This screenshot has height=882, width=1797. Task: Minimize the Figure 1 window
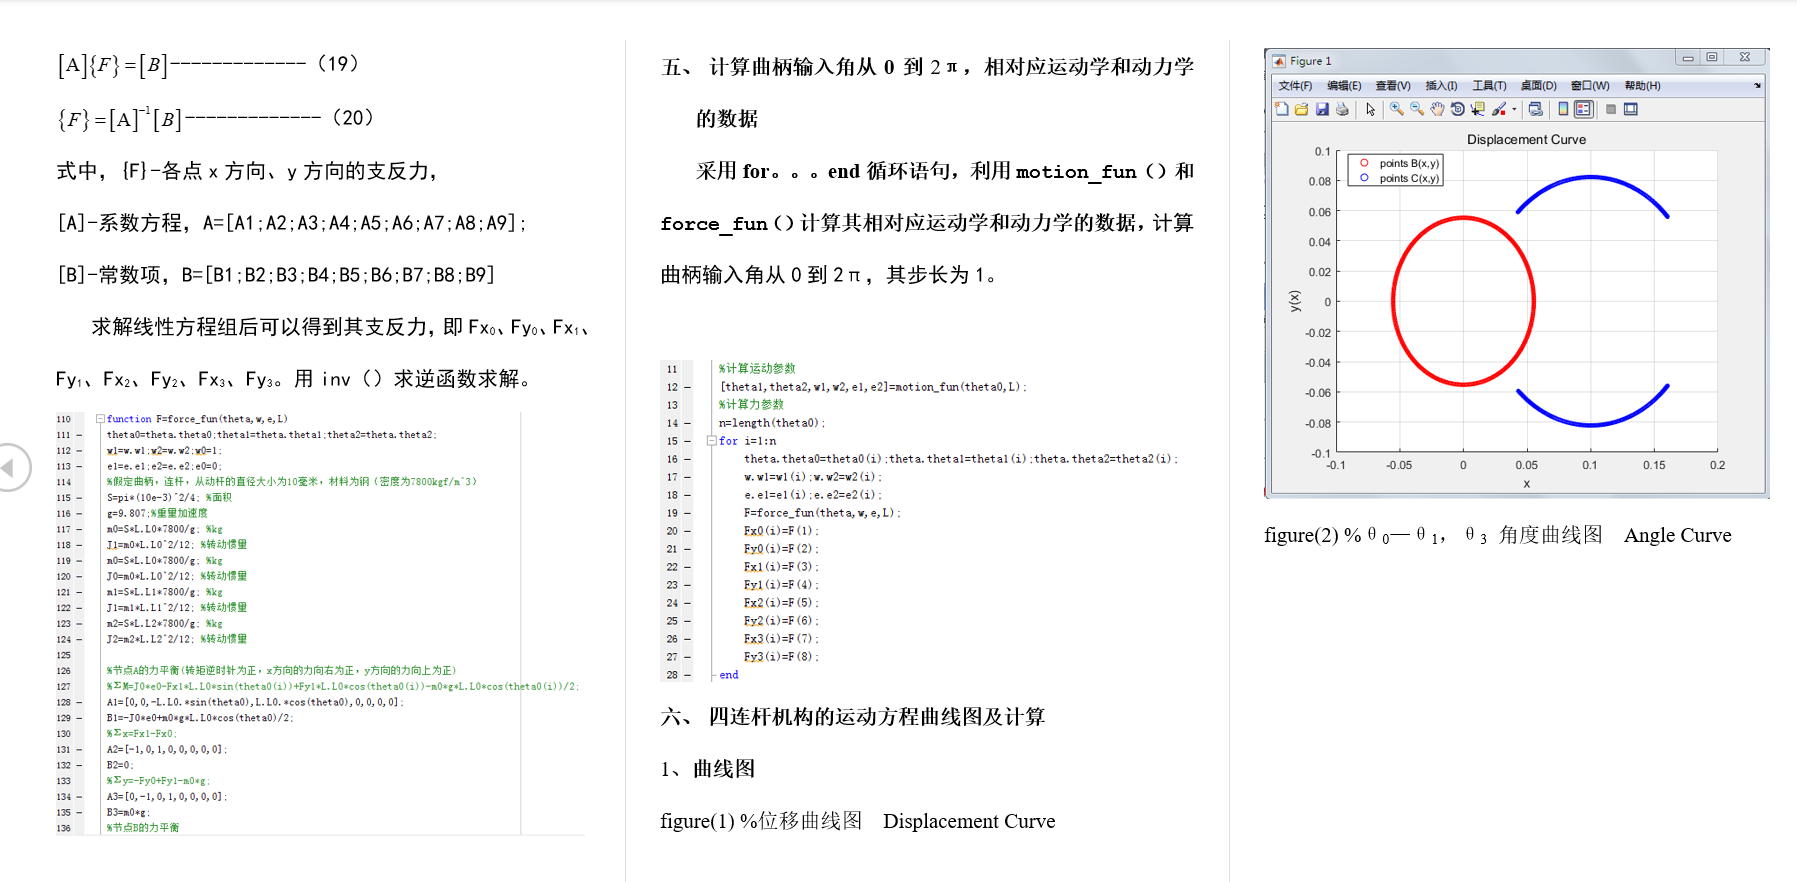(1688, 58)
